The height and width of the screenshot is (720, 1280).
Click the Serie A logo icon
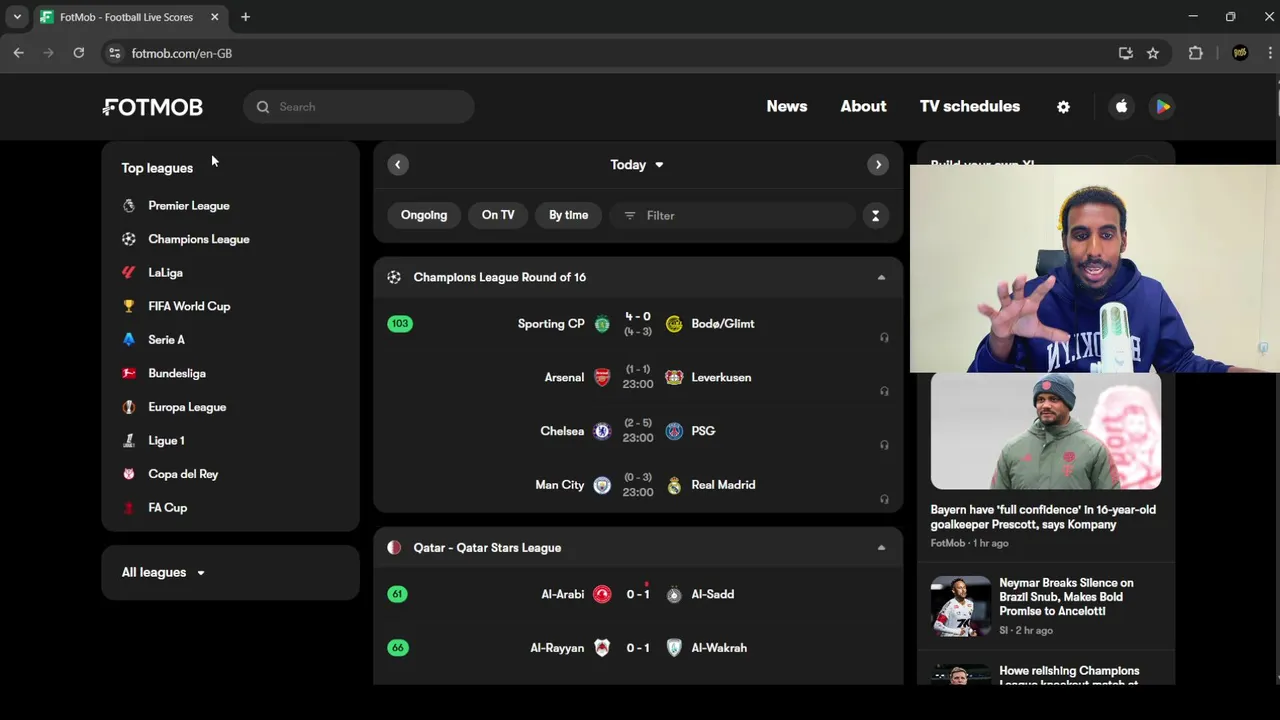pyautogui.click(x=129, y=340)
